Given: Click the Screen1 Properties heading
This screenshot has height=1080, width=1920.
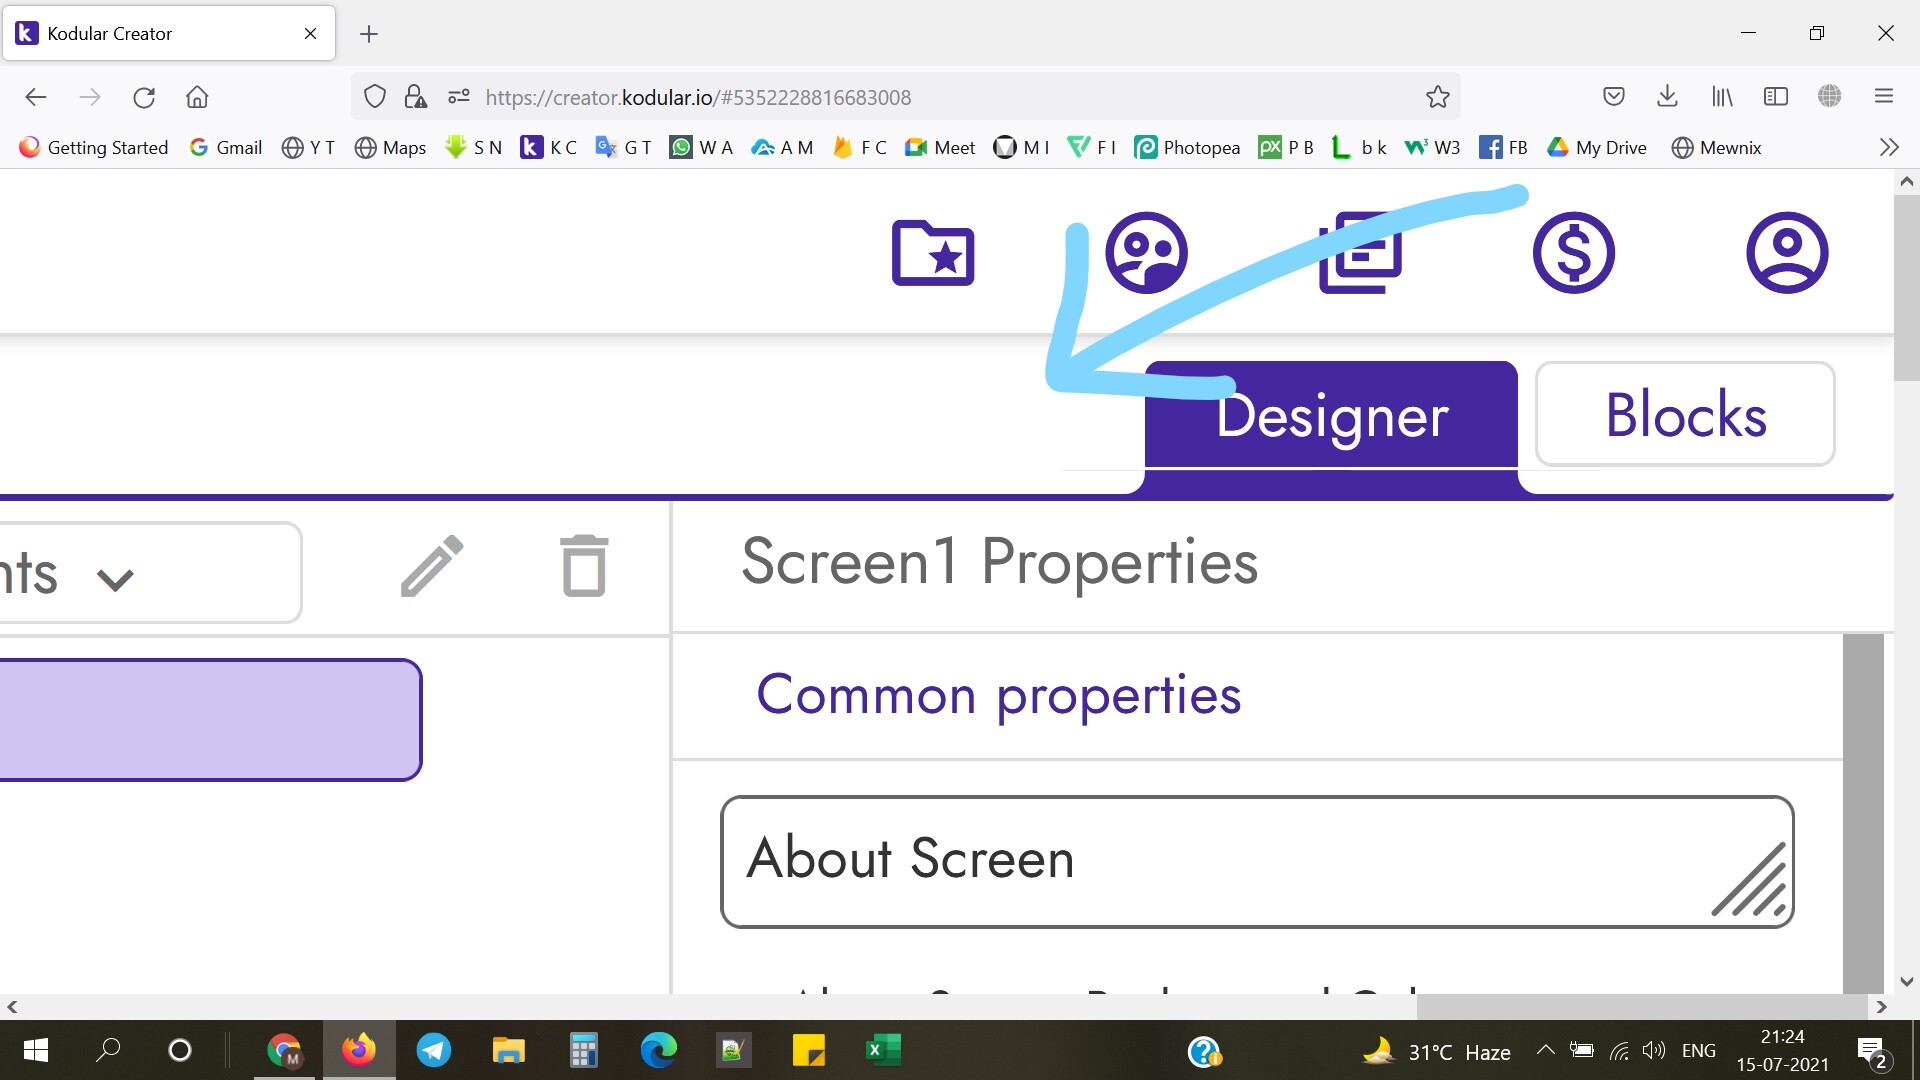Looking at the screenshot, I should (999, 561).
